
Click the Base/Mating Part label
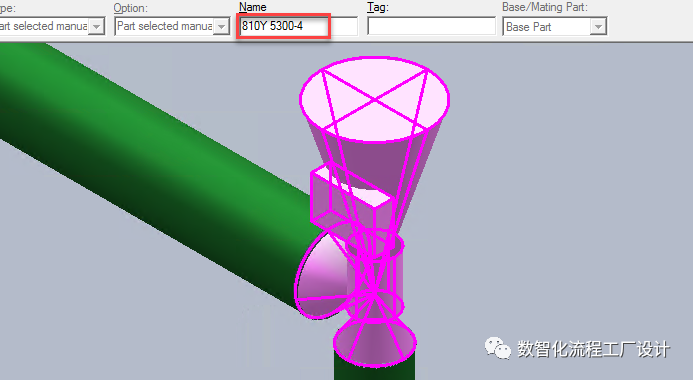[545, 8]
